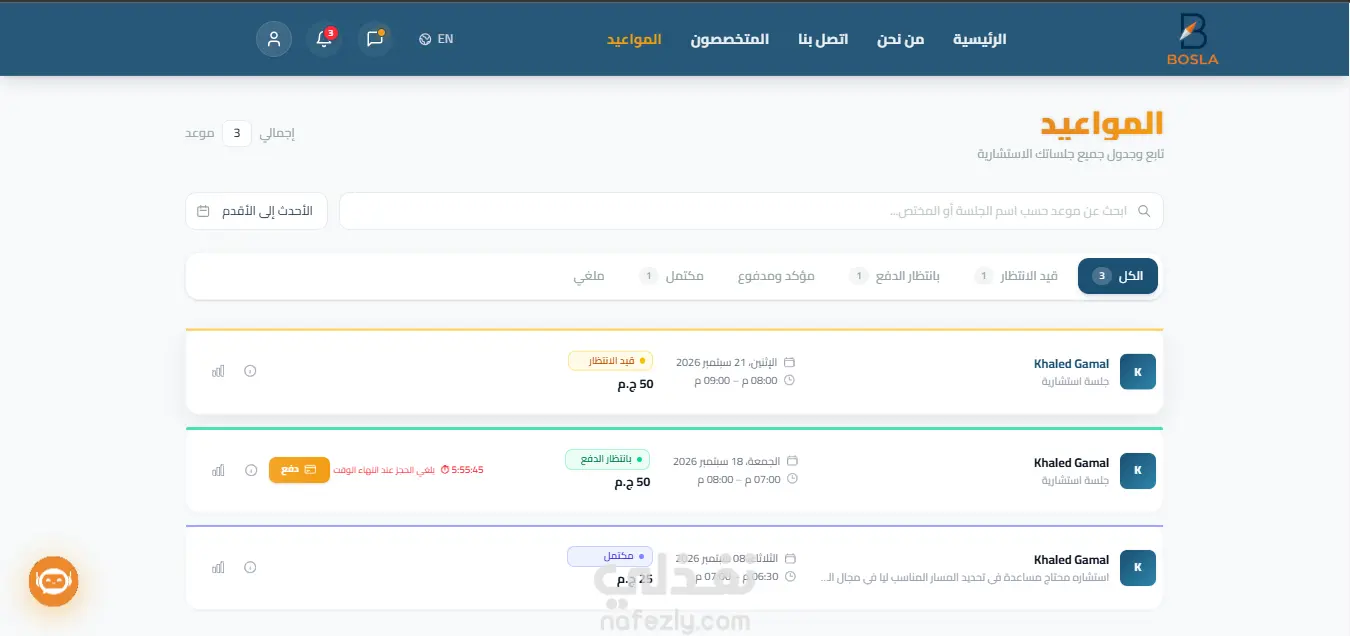Click info icon on awaiting payment row
1350x636 pixels.
[x=250, y=470]
